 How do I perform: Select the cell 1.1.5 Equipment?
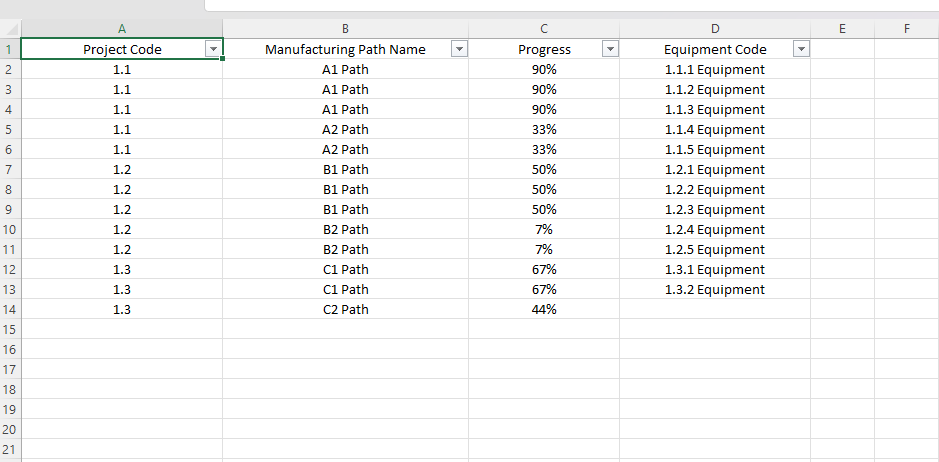coord(715,149)
